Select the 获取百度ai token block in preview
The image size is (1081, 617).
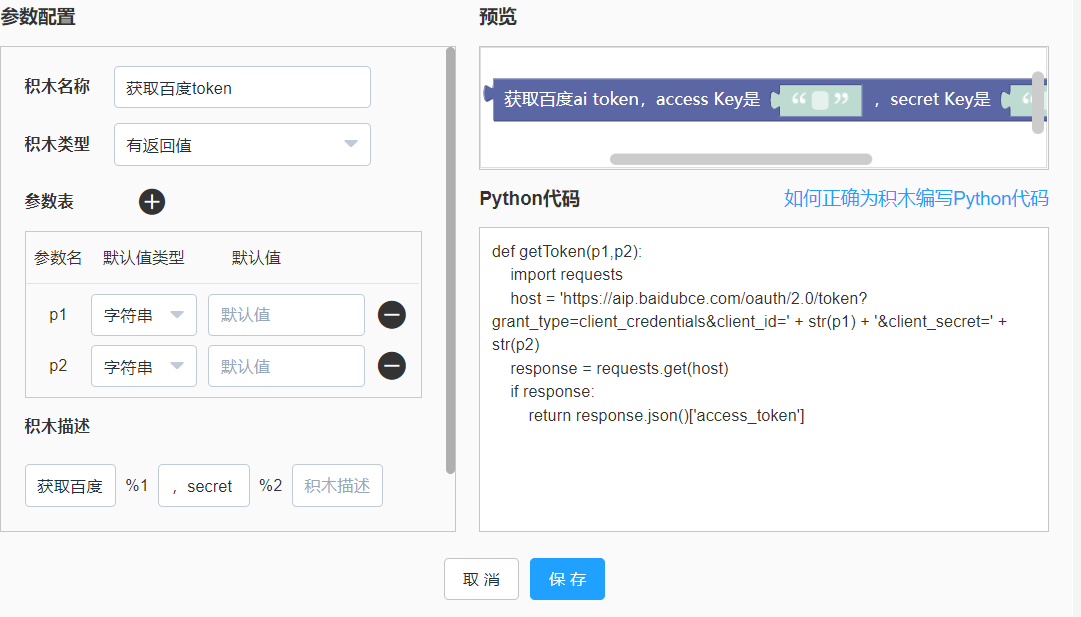630,100
